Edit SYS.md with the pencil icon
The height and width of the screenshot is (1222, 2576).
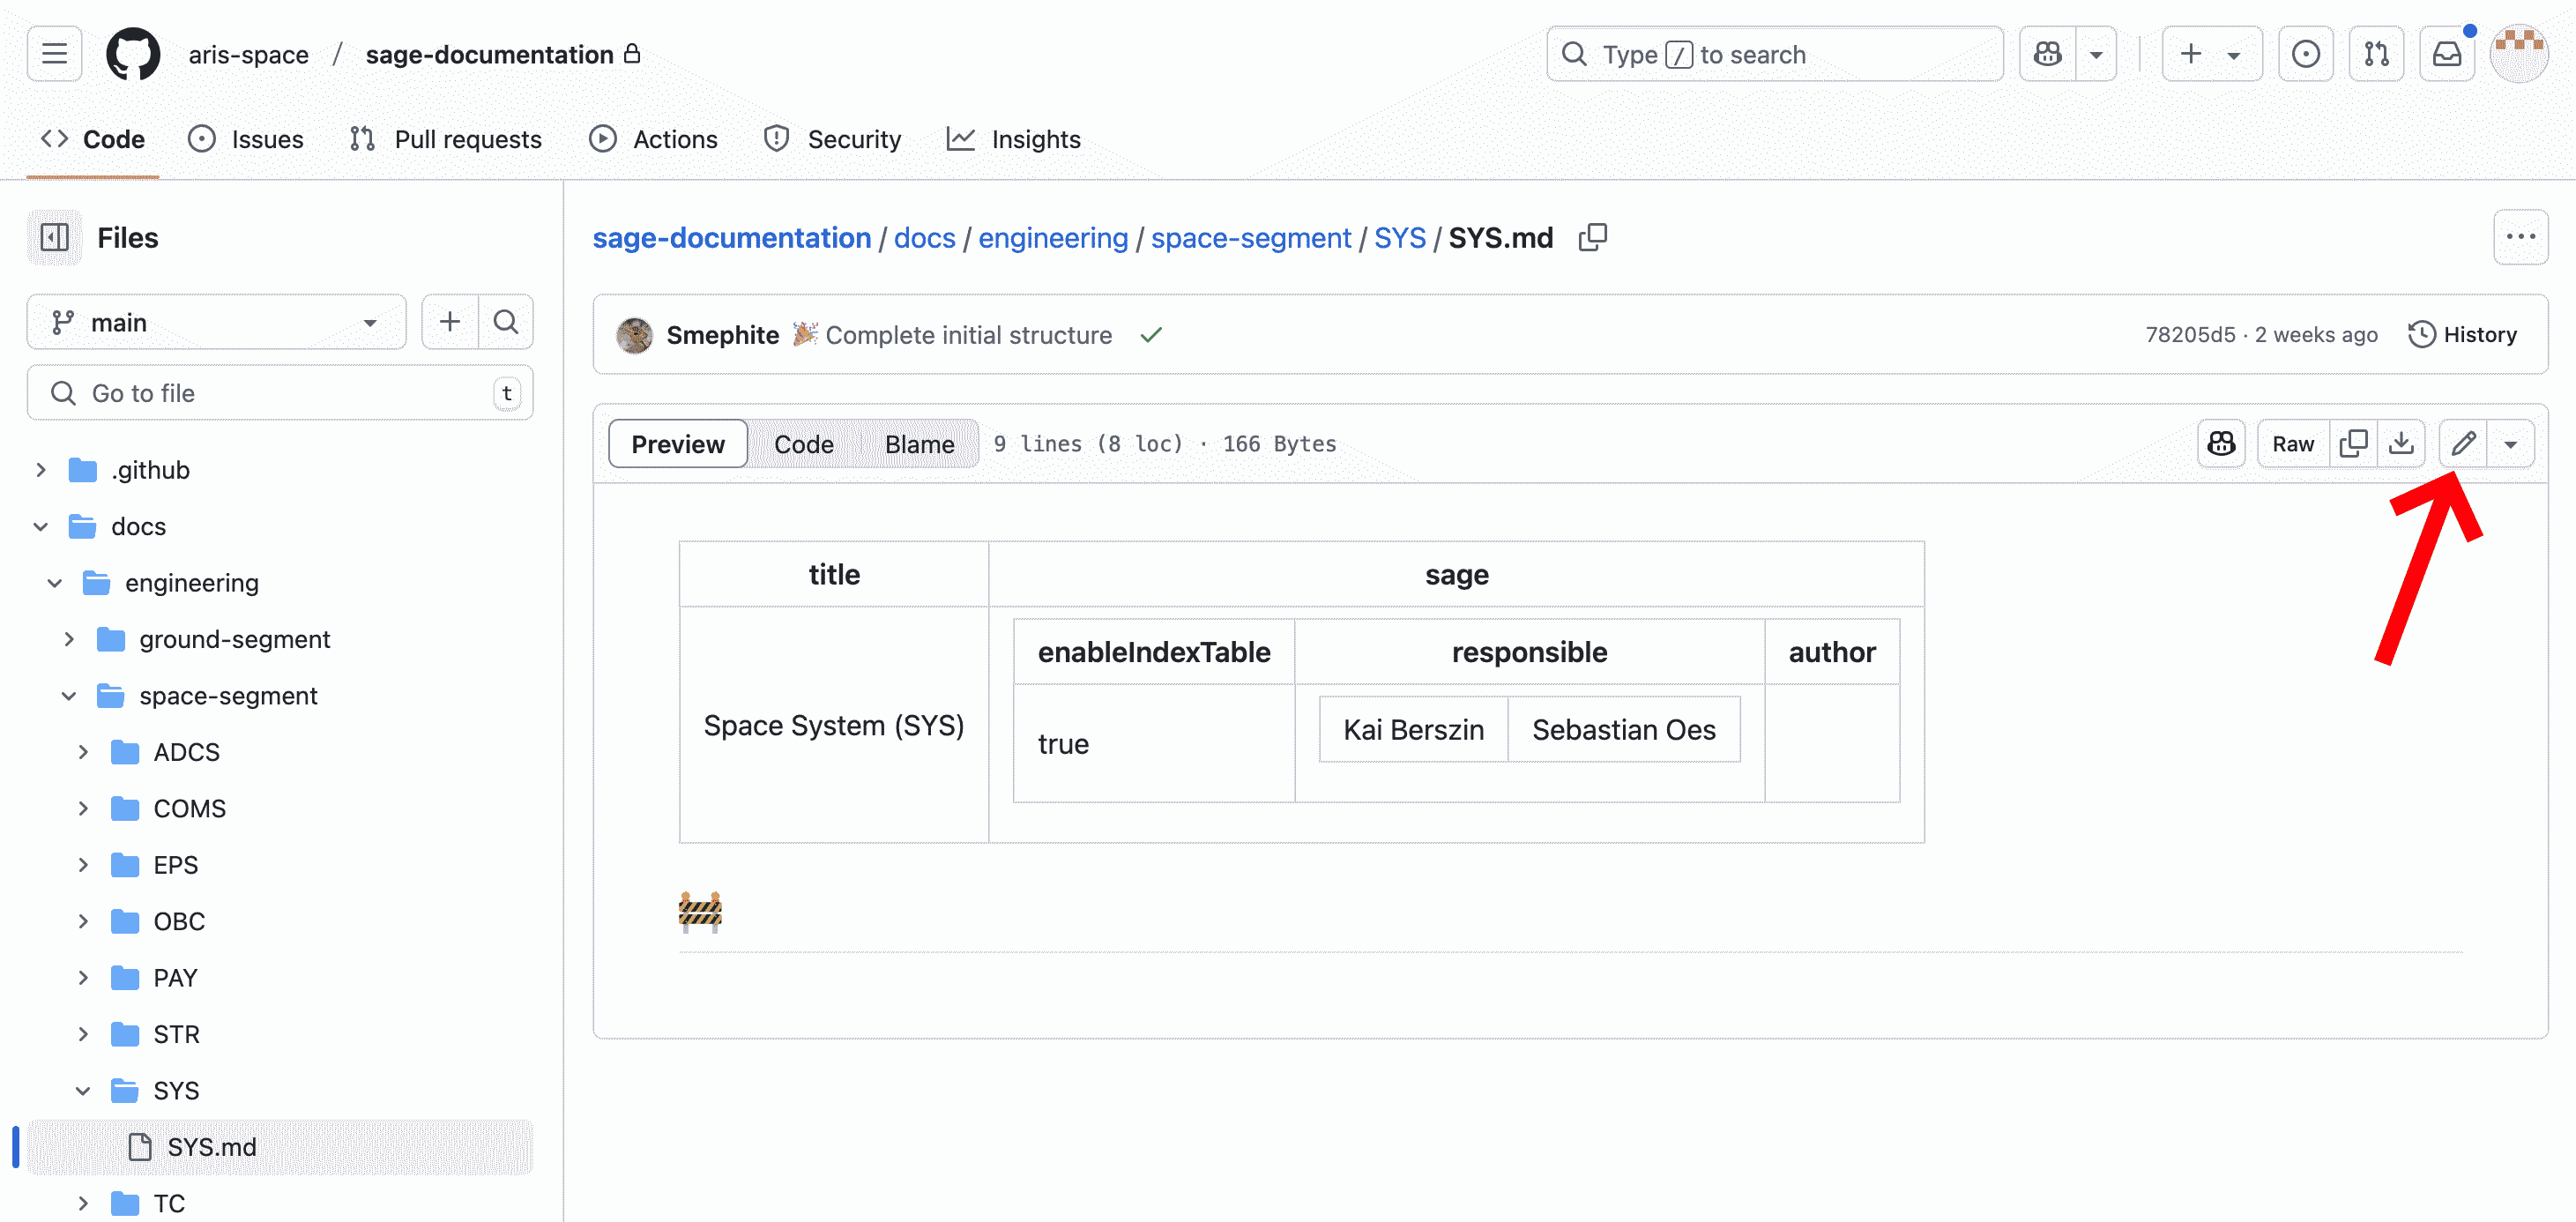pyautogui.click(x=2462, y=443)
